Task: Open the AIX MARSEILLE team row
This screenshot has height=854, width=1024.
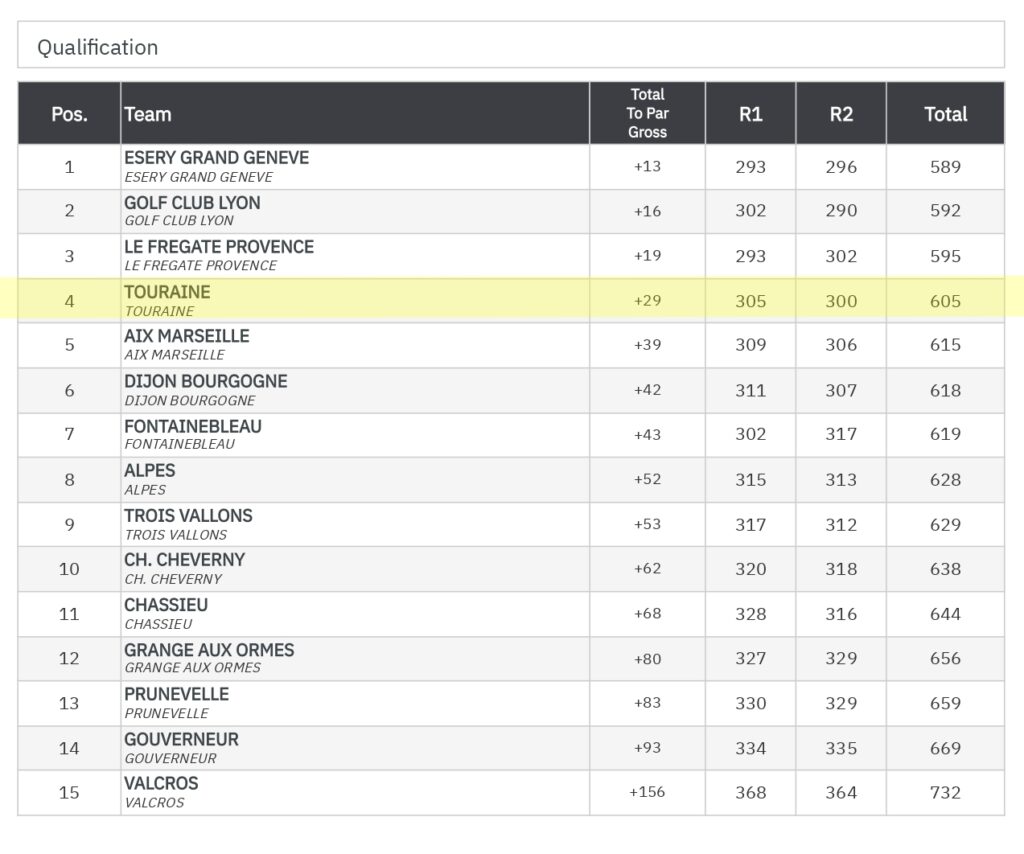Action: (x=186, y=336)
